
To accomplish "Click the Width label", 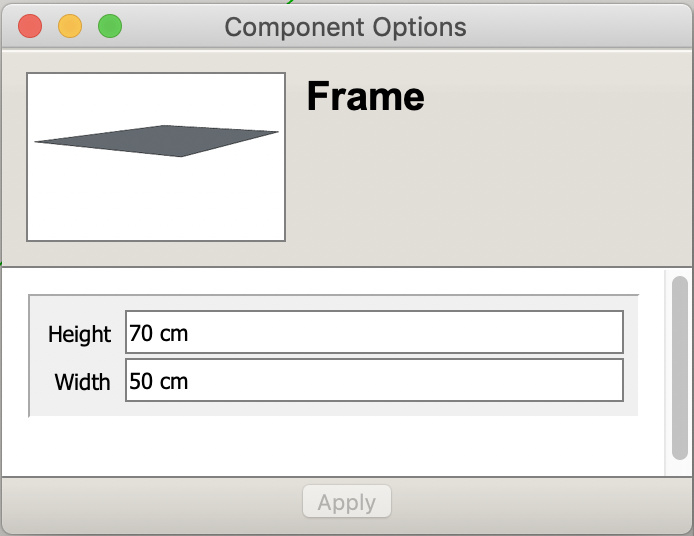I will [x=82, y=382].
